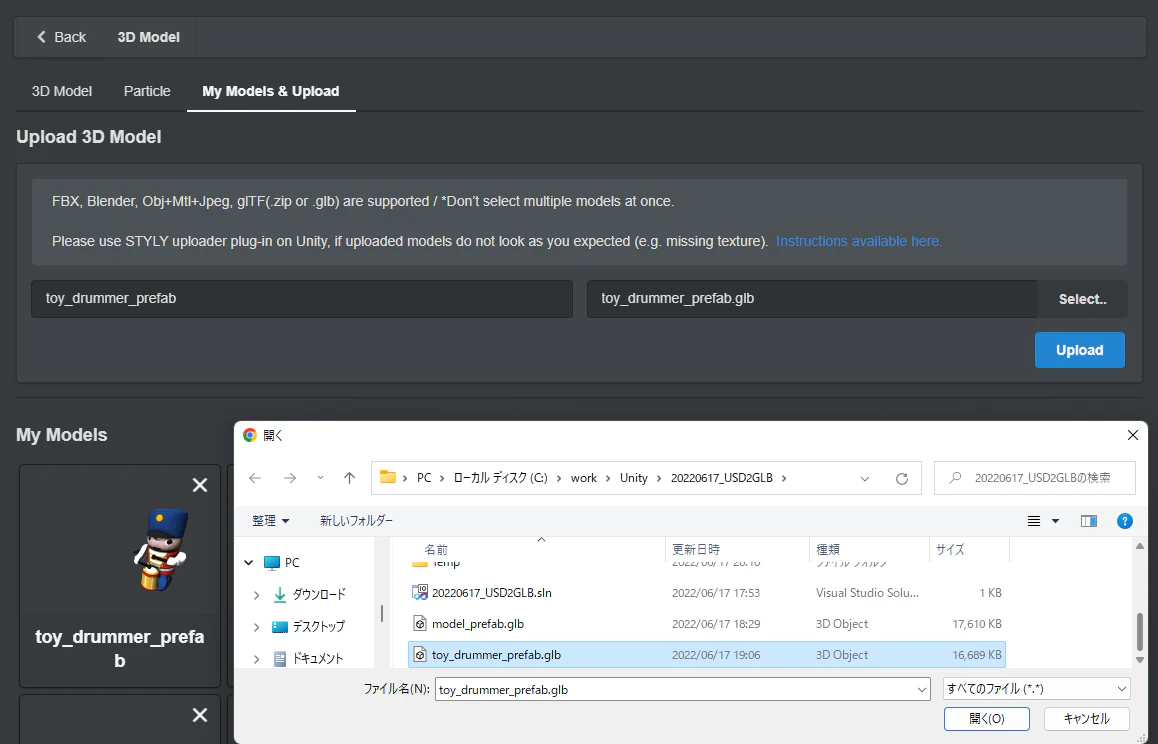Select My Models & Upload tab

pos(271,91)
